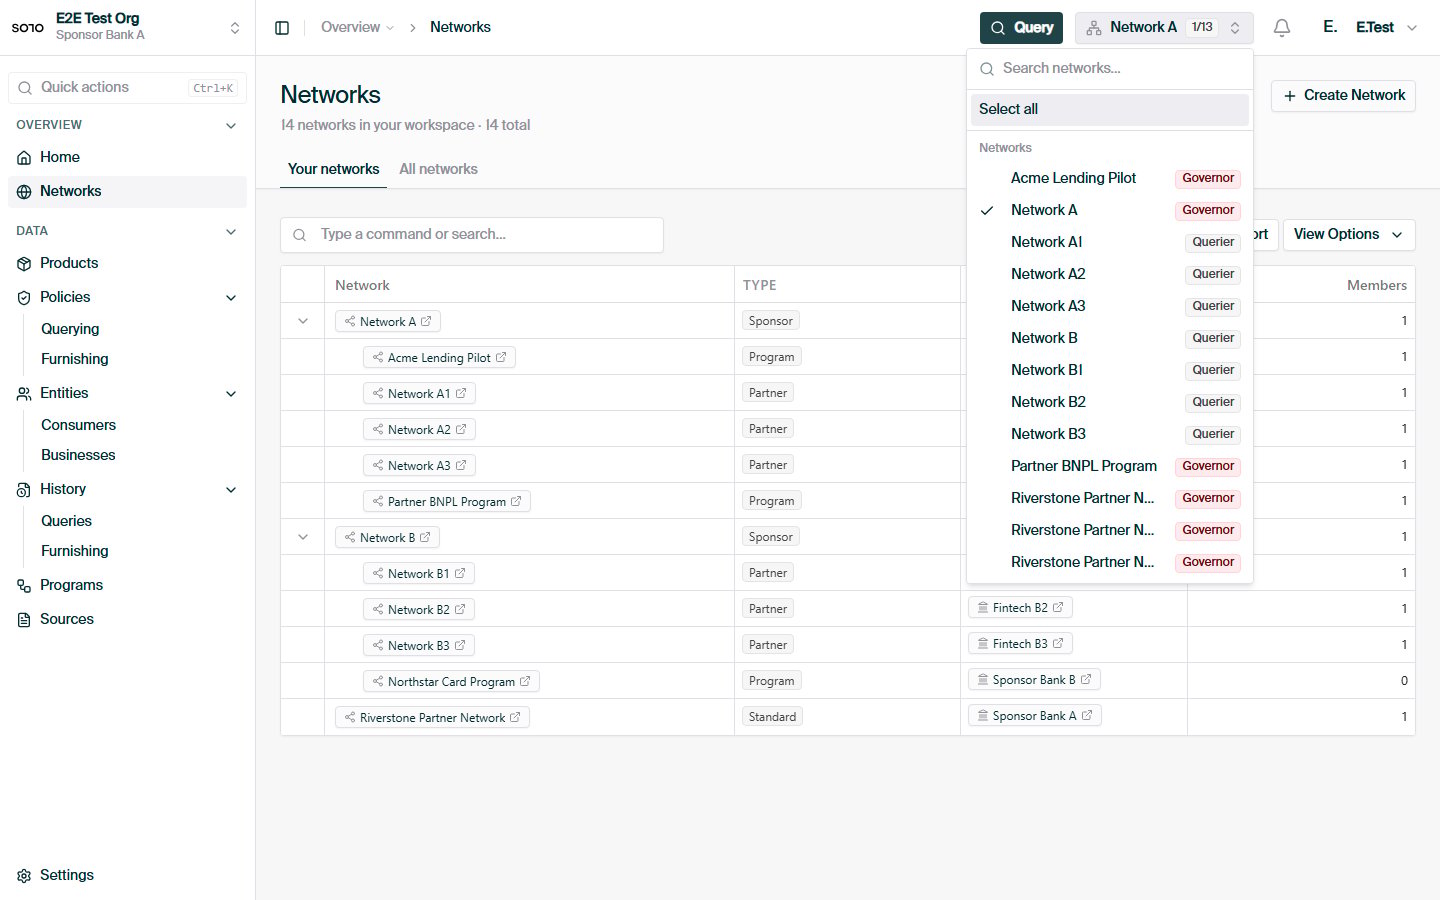Click the Overview breadcrumb

[x=357, y=28]
